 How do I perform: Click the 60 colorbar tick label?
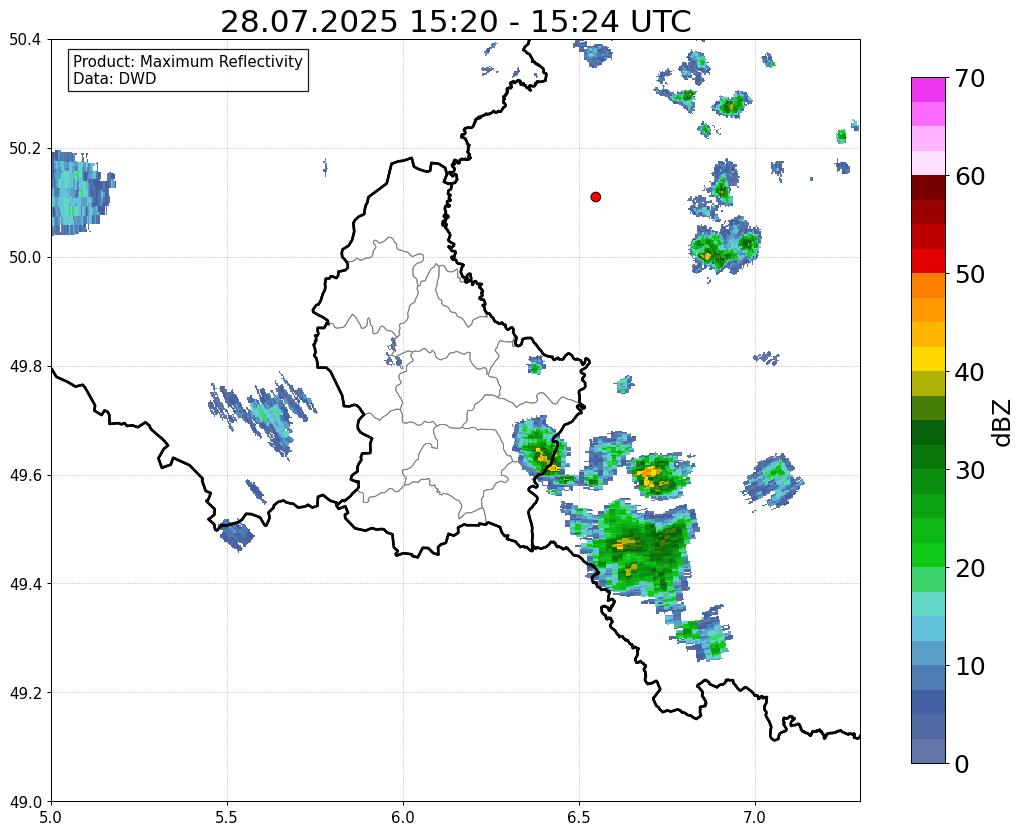(970, 176)
